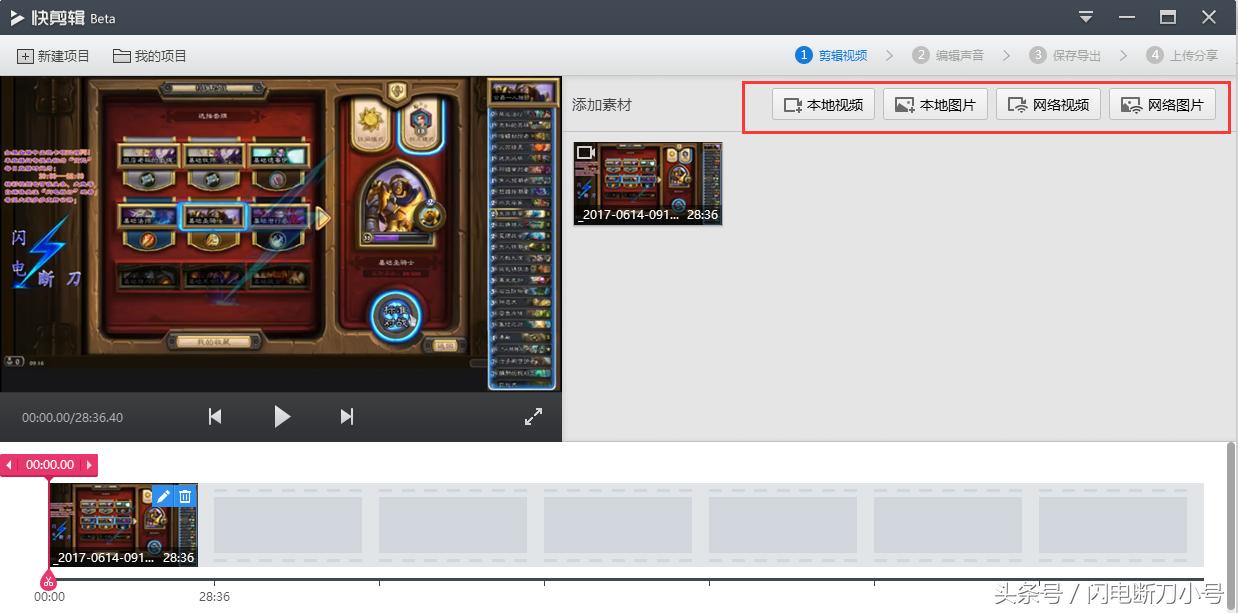This screenshot has width=1238, height=613.
Task: Click the 00:00:00 playhead time label
Action: (50, 465)
